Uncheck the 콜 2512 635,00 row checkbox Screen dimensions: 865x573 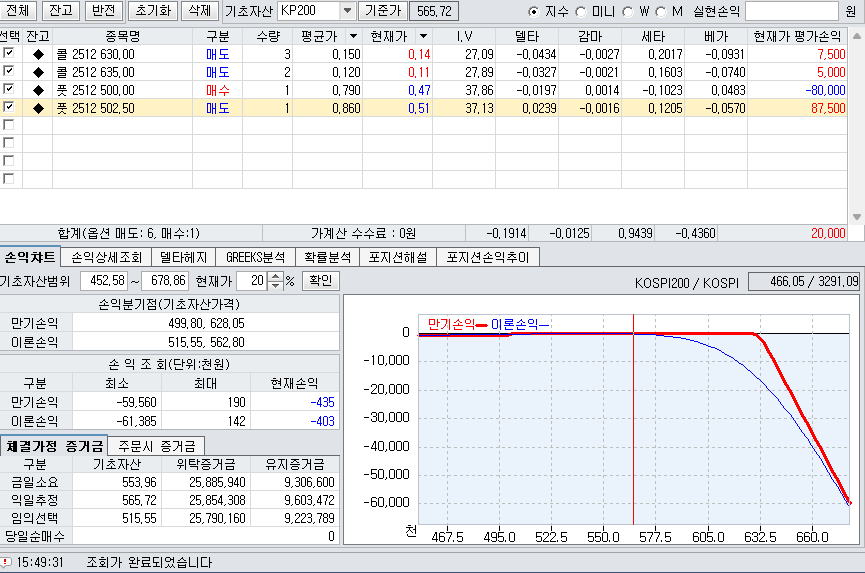8,71
